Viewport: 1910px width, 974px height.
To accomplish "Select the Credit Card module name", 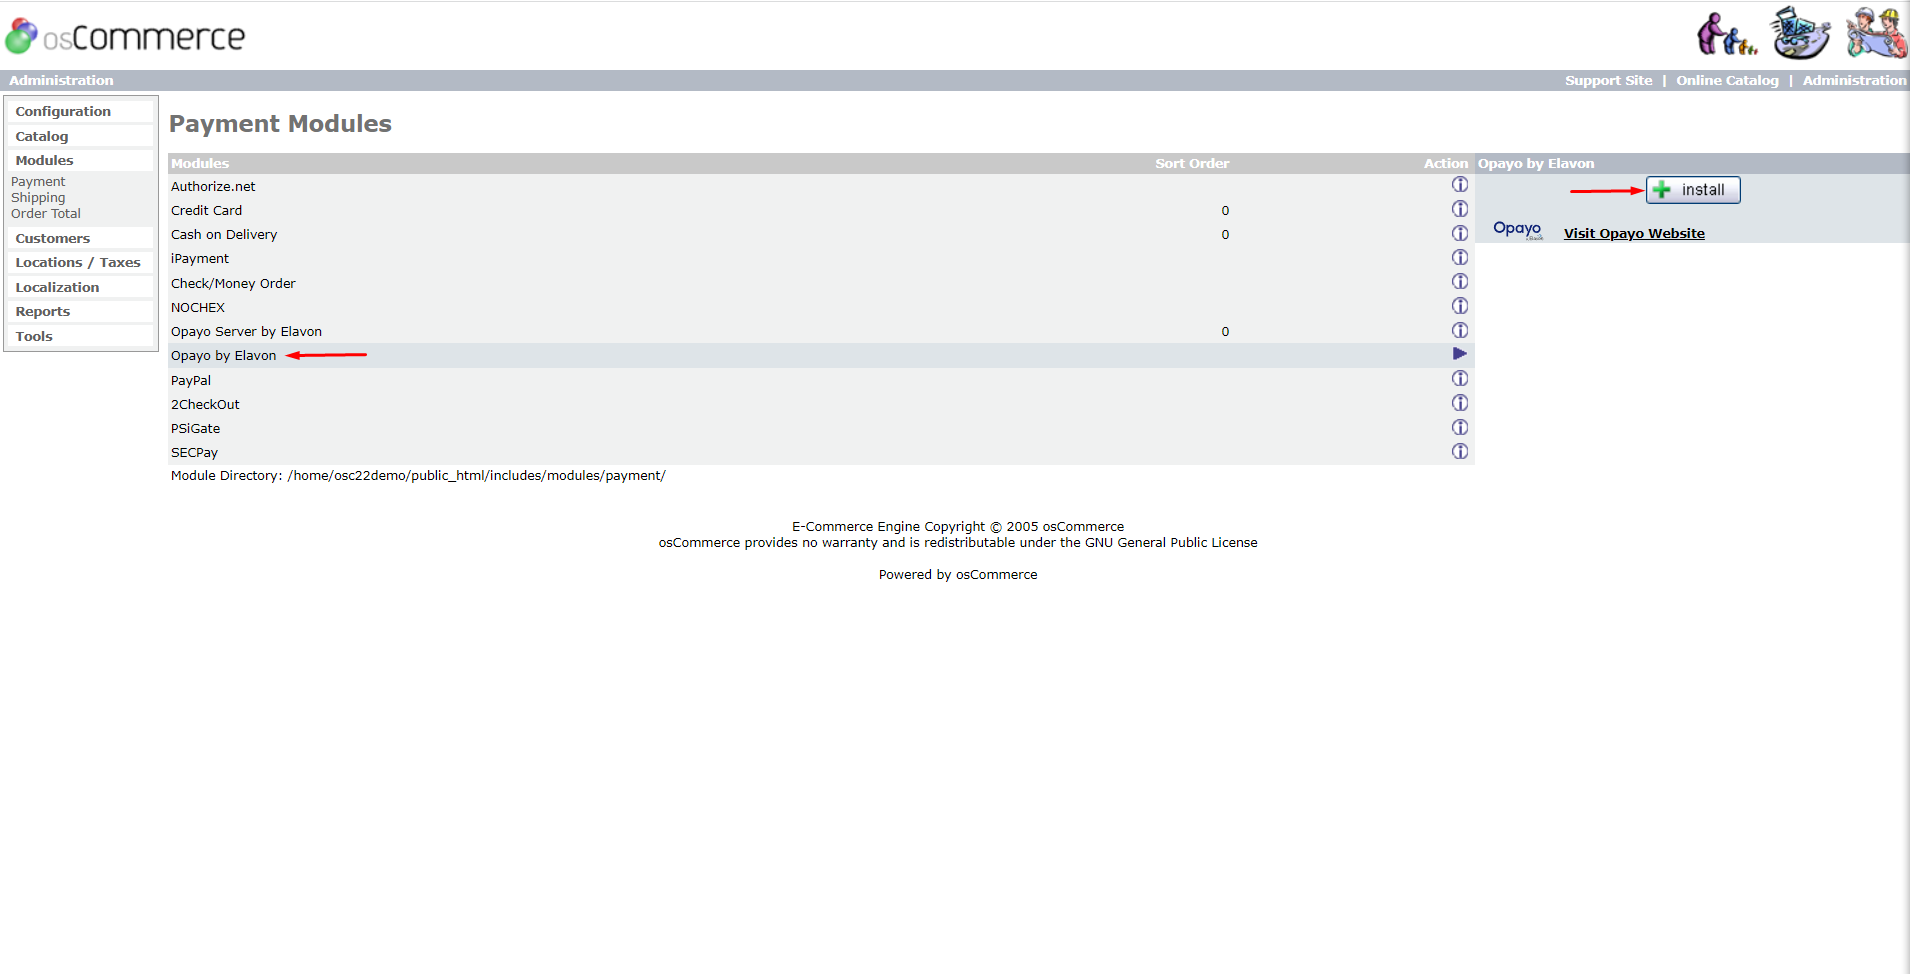I will coord(206,210).
